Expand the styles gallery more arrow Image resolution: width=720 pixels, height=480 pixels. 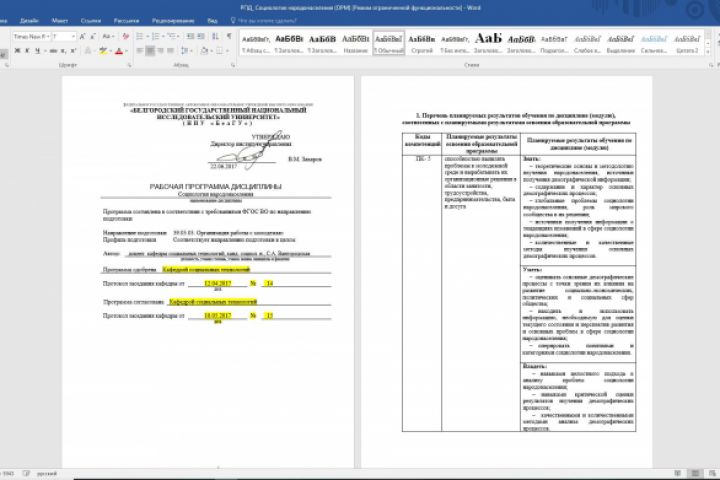[708, 52]
